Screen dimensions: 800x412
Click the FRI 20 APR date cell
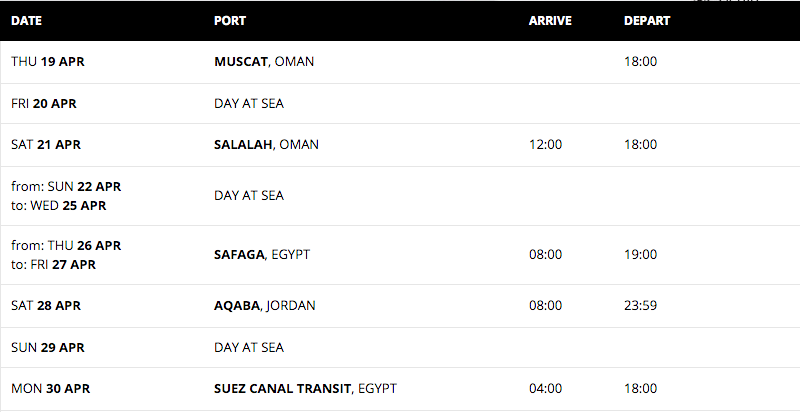44,104
